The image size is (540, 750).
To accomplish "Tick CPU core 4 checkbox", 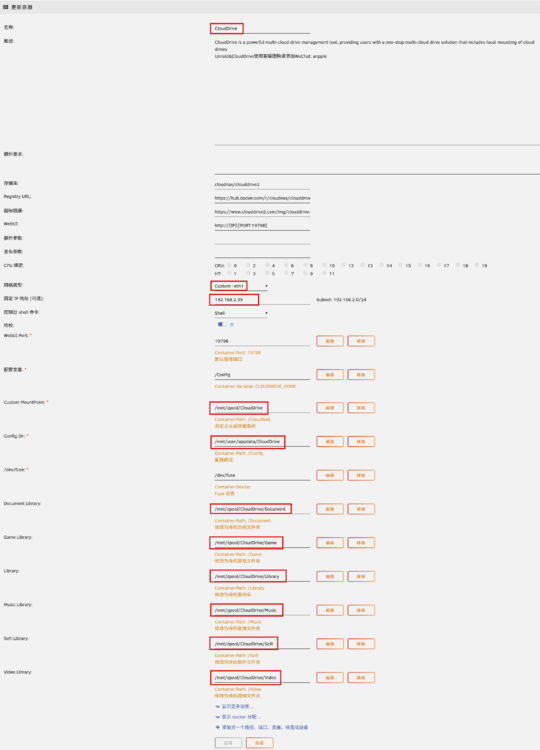I will (267, 265).
